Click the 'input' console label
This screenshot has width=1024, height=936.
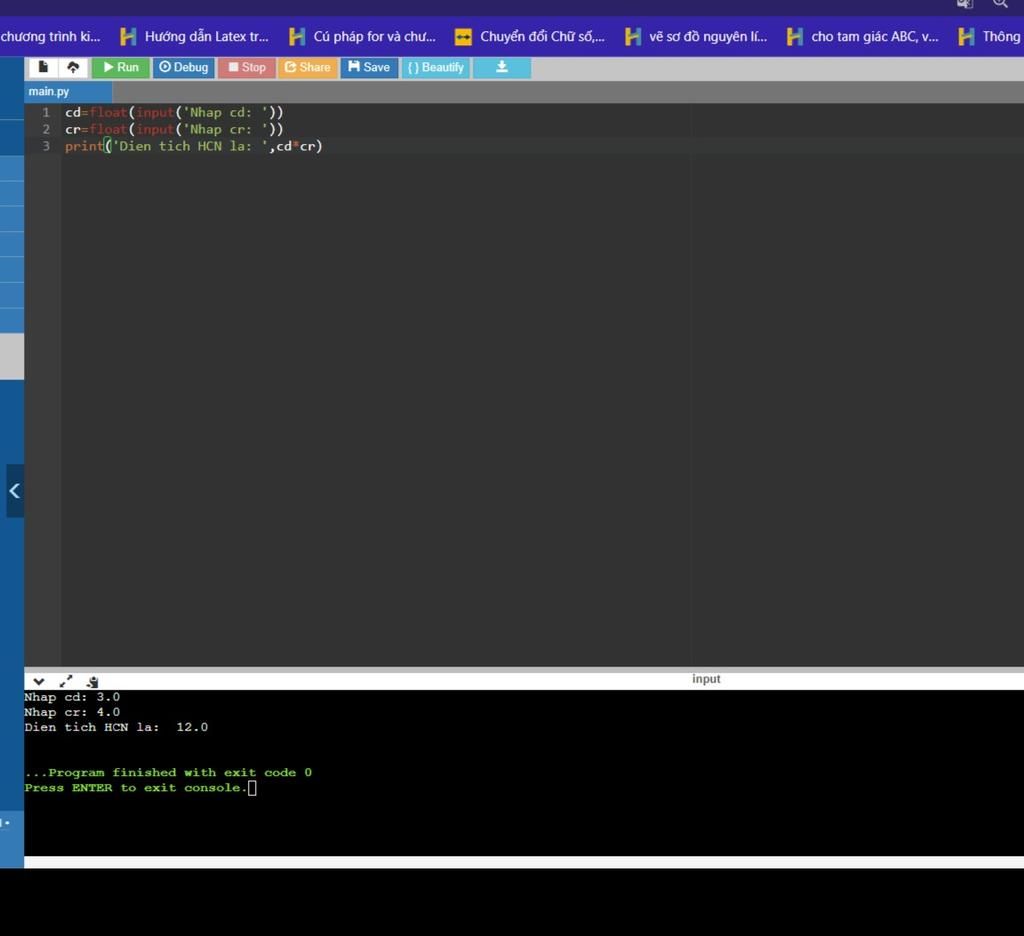pyautogui.click(x=706, y=679)
